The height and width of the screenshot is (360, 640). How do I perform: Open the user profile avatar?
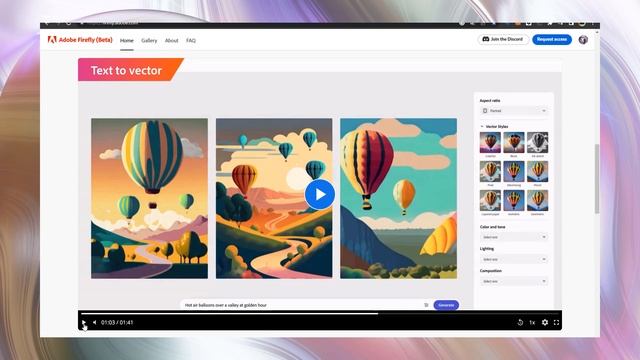click(x=583, y=40)
